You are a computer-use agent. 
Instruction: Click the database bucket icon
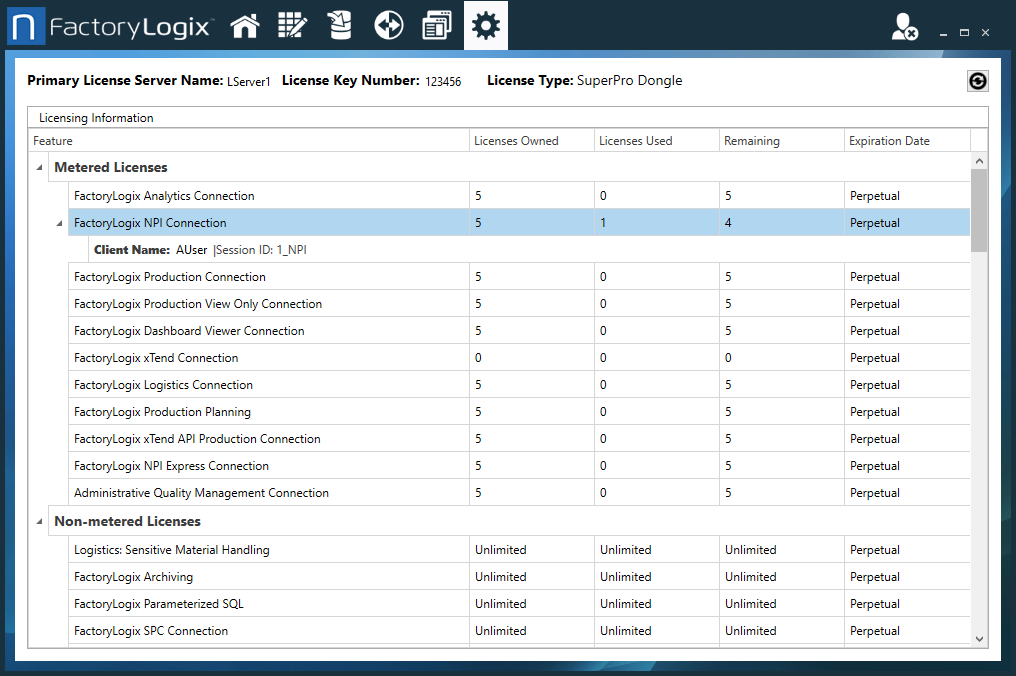click(x=340, y=26)
